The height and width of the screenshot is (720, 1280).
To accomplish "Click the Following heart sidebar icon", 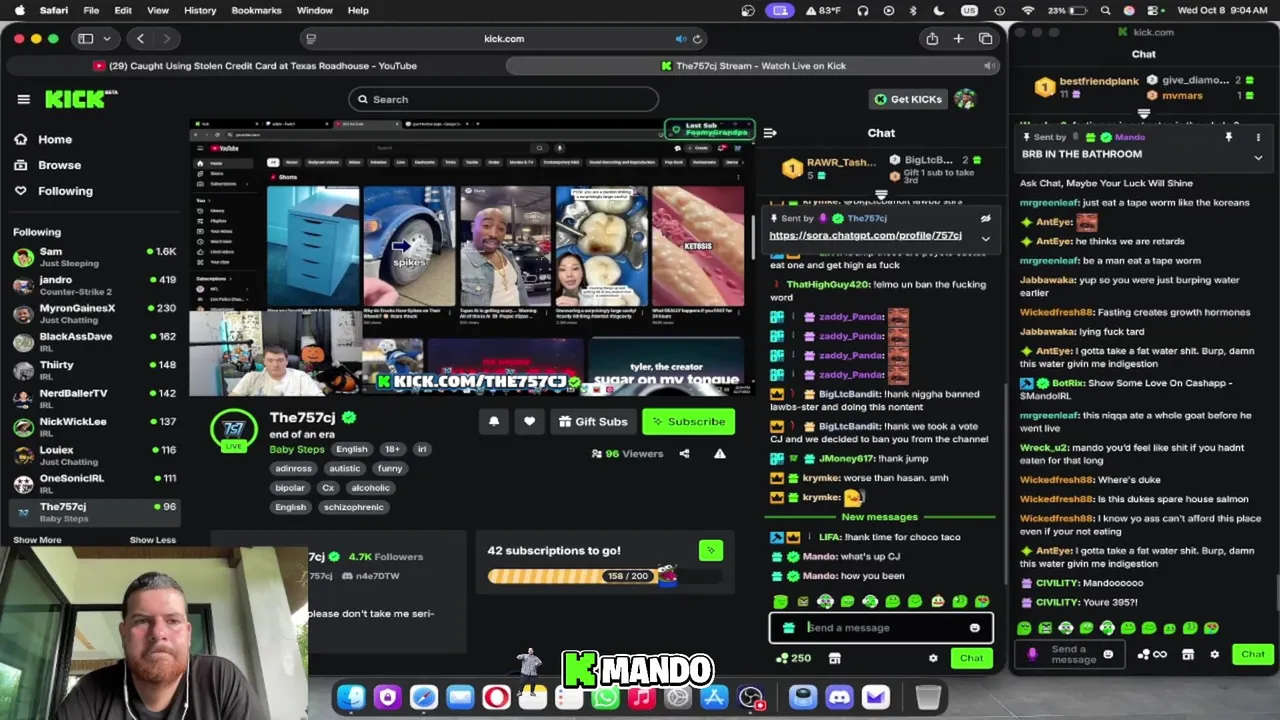I will [20, 191].
